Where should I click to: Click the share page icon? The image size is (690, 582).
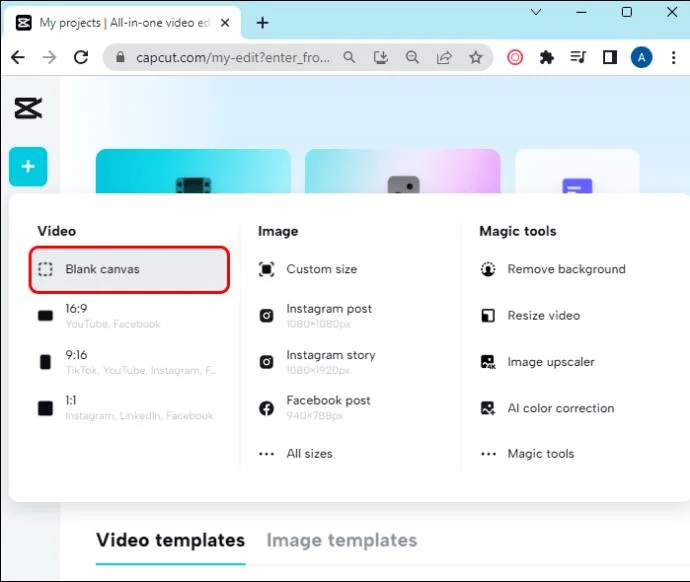[444, 57]
